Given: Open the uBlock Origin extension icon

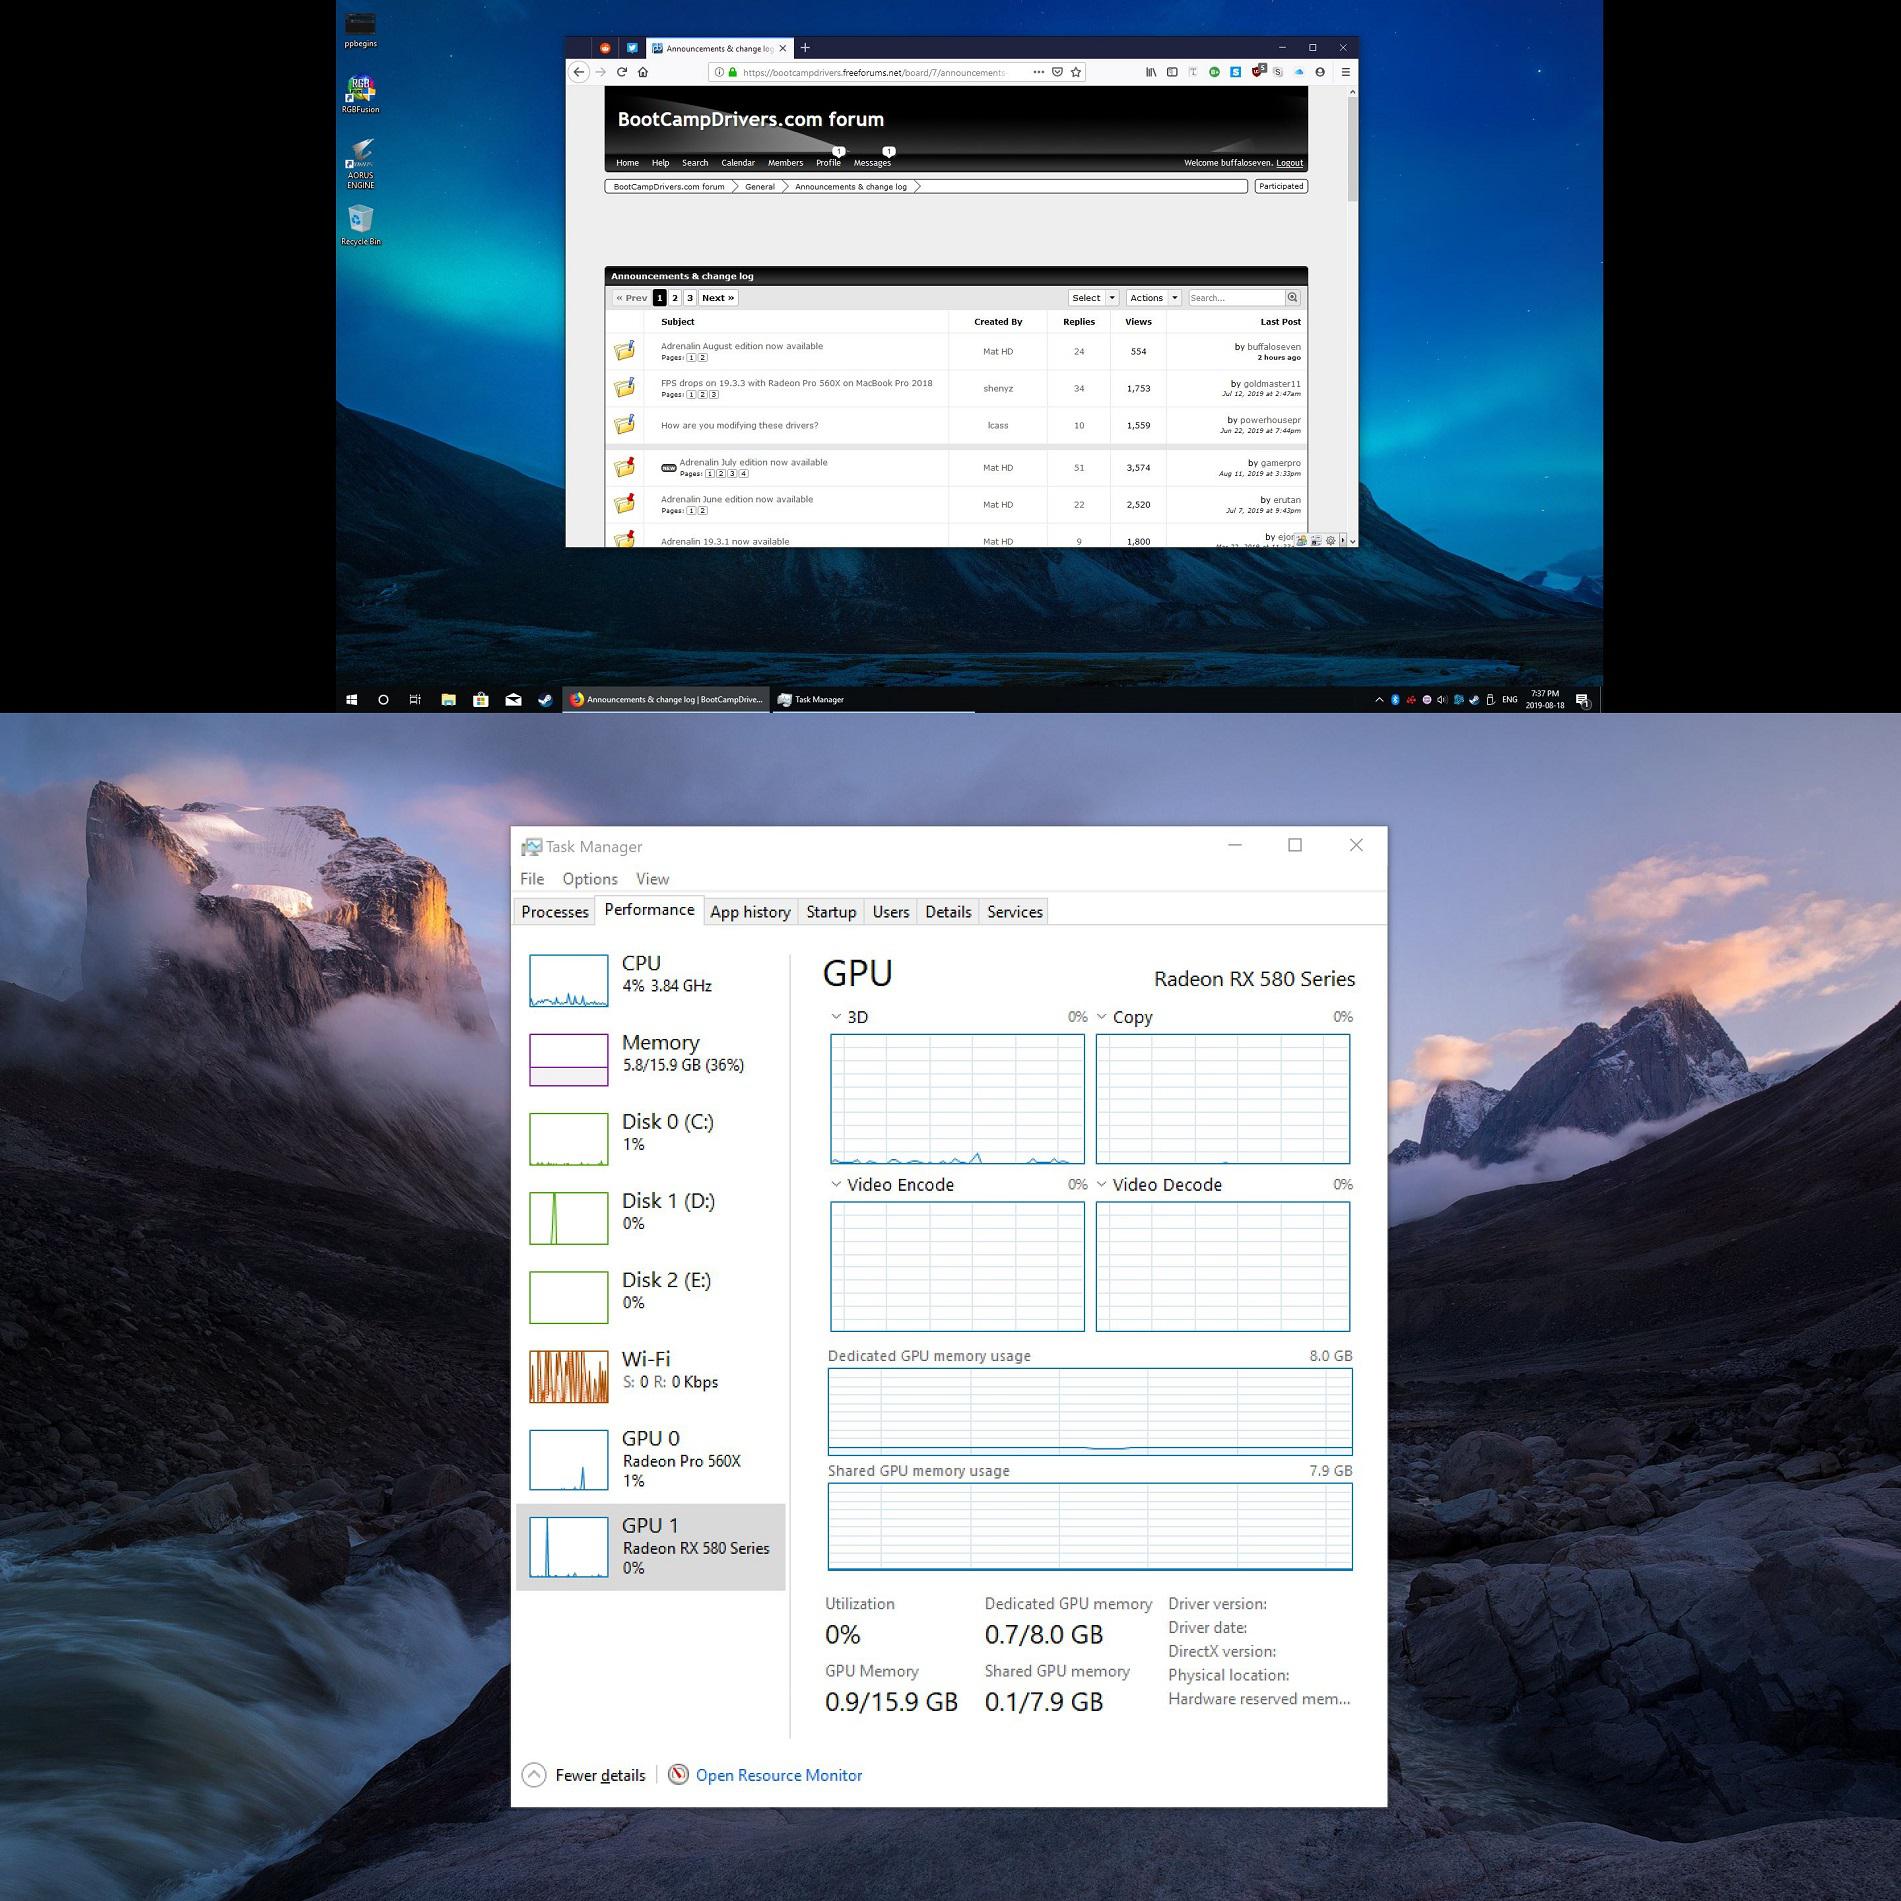Looking at the screenshot, I should 1257,72.
